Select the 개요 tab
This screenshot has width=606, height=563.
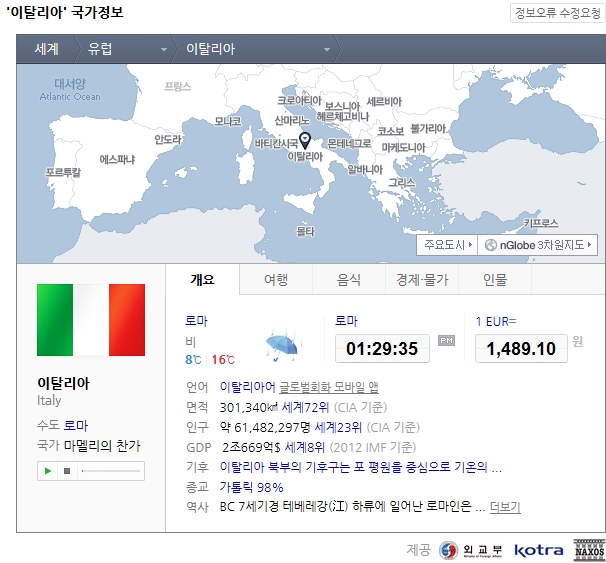203,279
